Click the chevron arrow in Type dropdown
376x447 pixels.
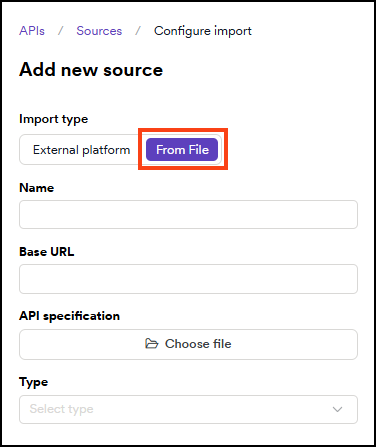point(337,409)
